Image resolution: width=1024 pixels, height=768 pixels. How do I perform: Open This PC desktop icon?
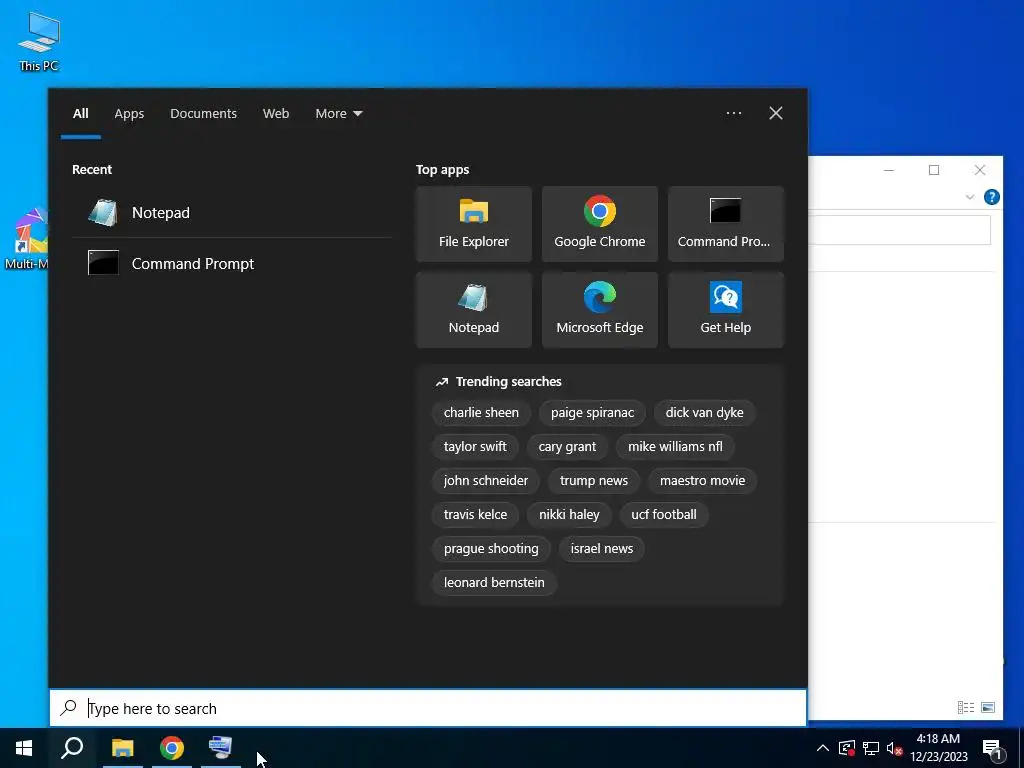click(x=39, y=42)
